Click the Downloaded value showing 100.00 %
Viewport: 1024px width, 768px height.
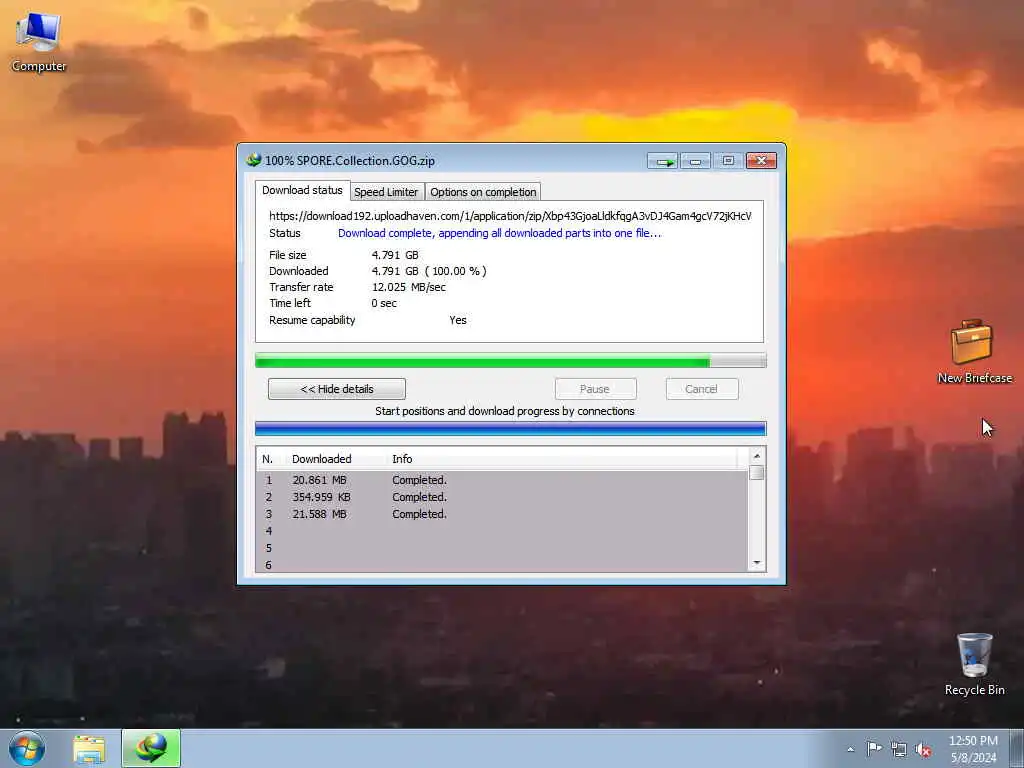(x=429, y=271)
